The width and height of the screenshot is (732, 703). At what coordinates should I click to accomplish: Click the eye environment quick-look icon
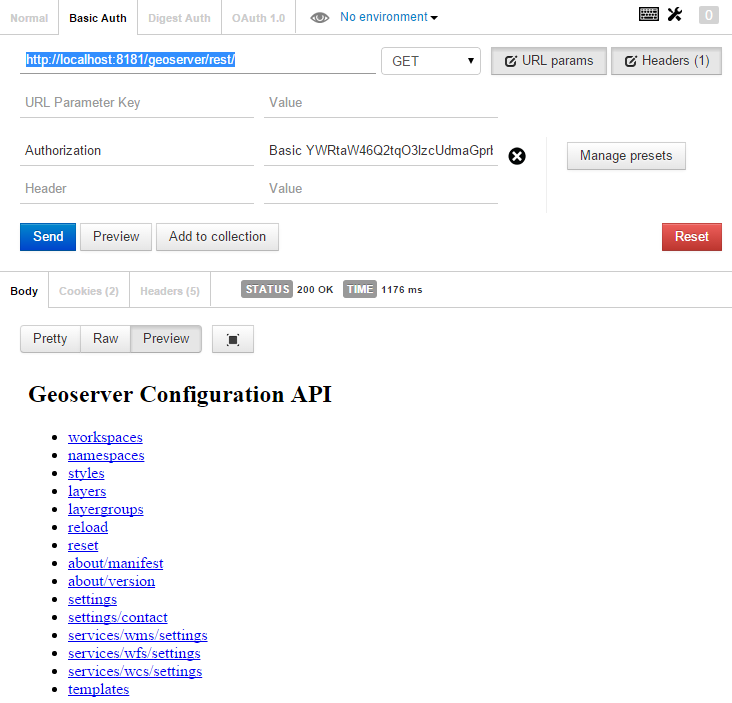[x=320, y=18]
